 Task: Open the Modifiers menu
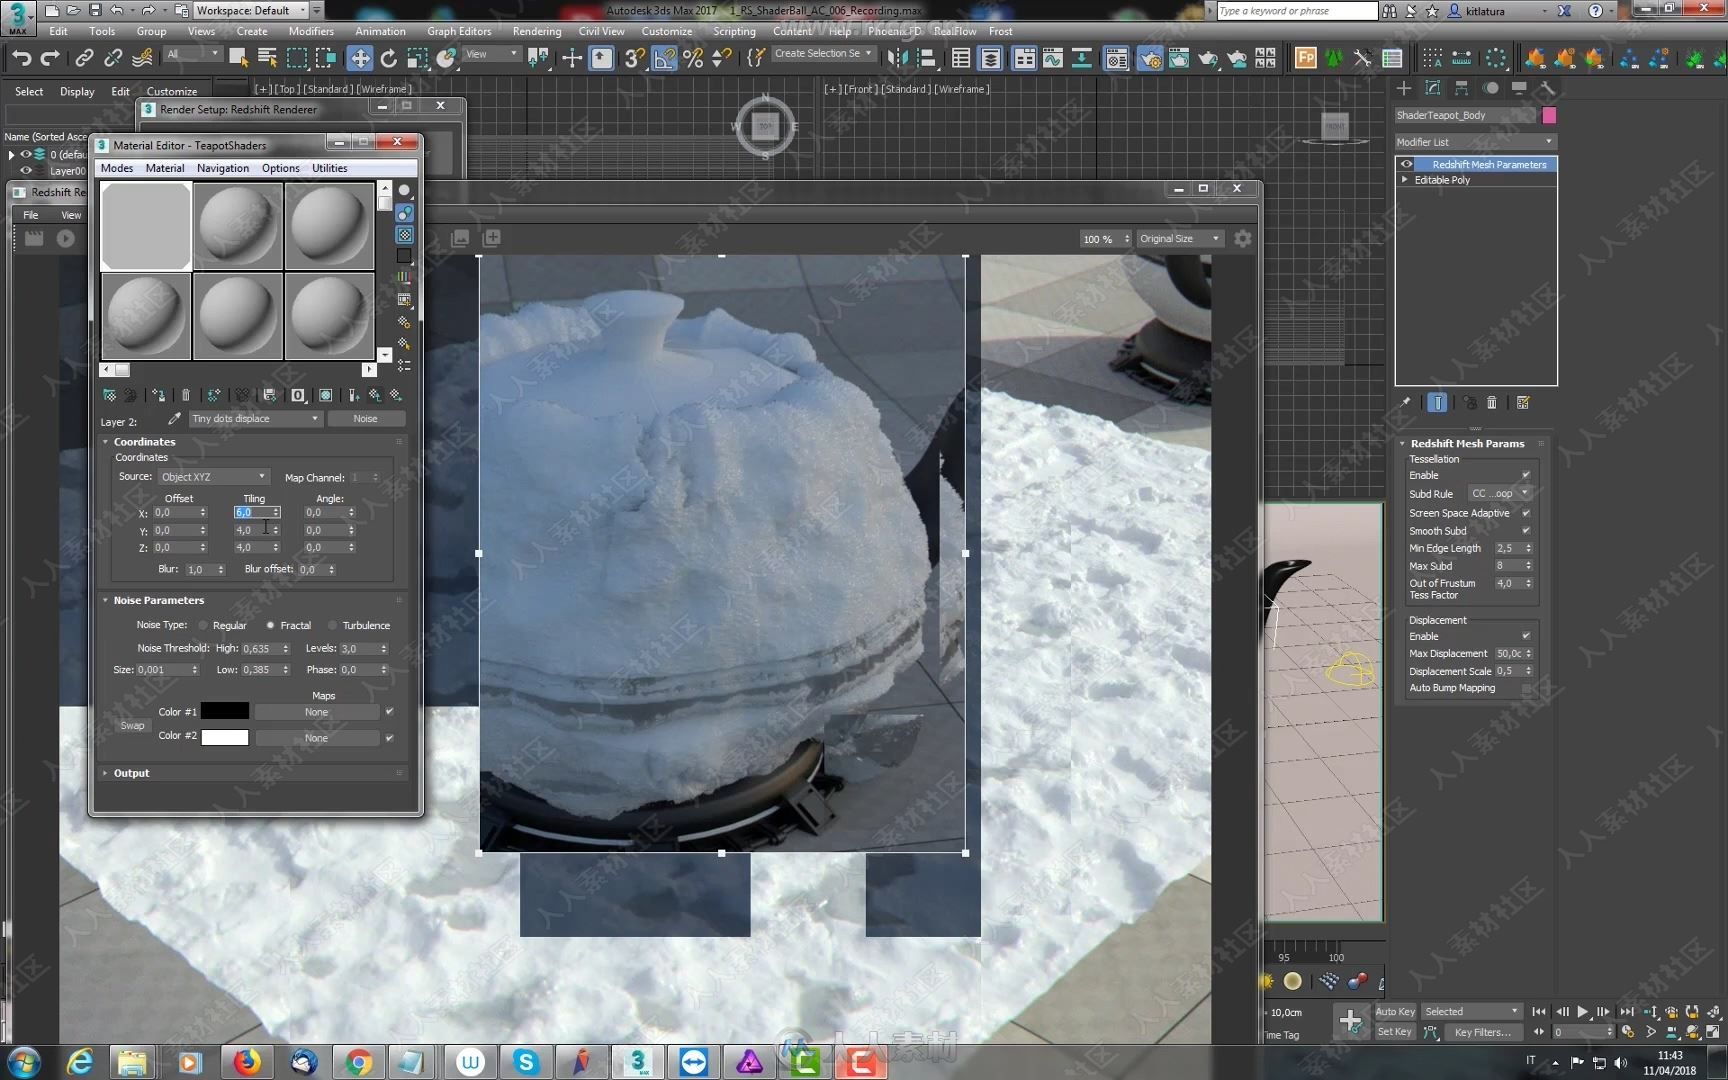tap(311, 31)
